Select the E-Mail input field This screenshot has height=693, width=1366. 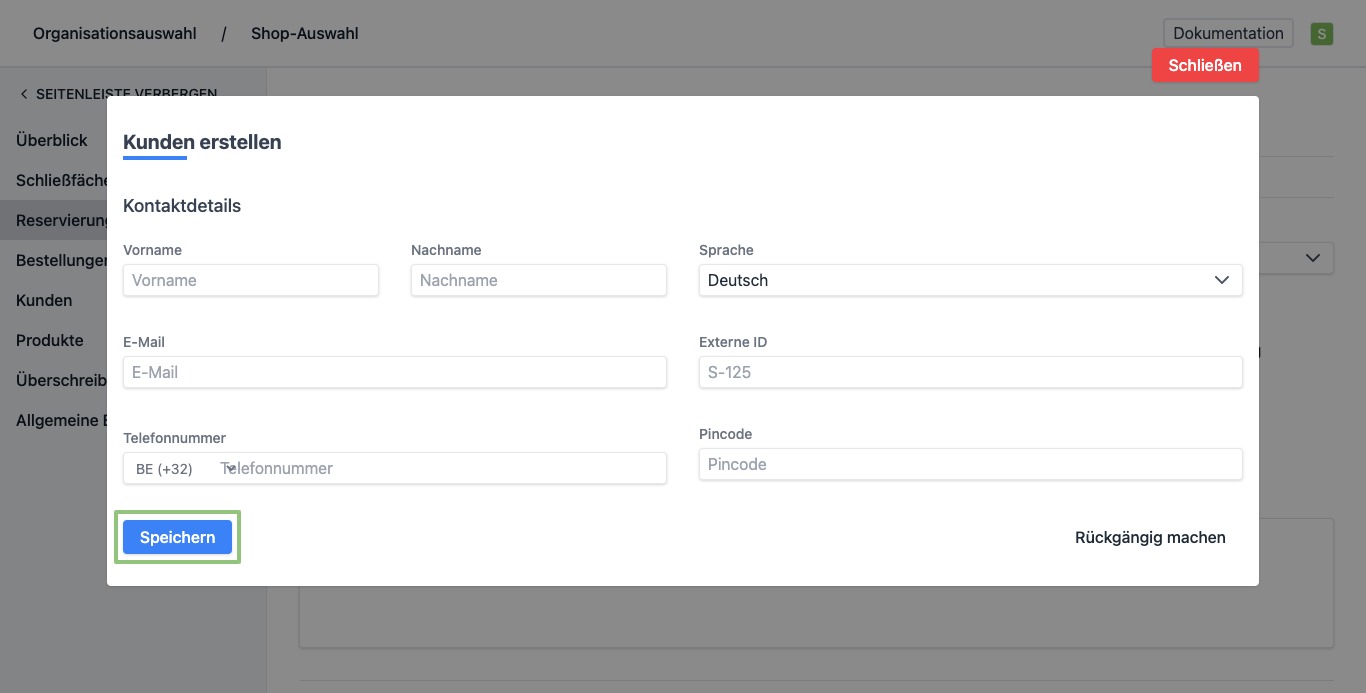(x=394, y=372)
